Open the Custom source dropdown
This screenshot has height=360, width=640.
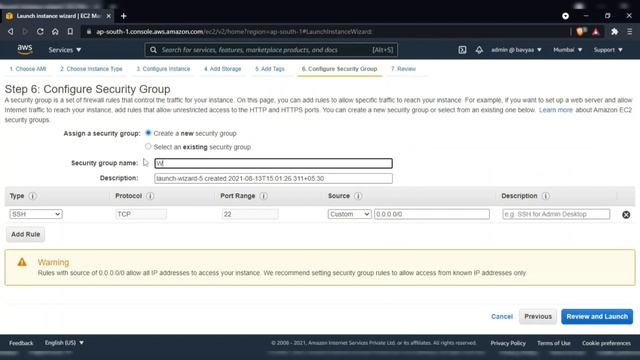[349, 214]
